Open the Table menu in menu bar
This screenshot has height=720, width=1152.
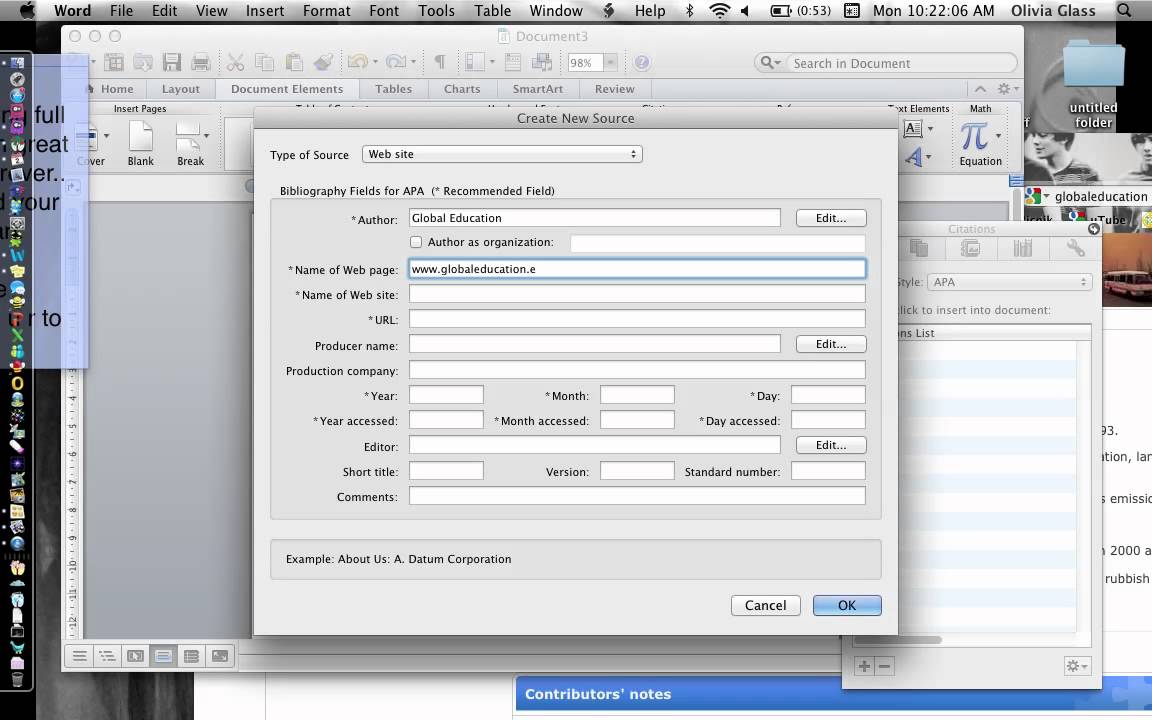pos(492,11)
